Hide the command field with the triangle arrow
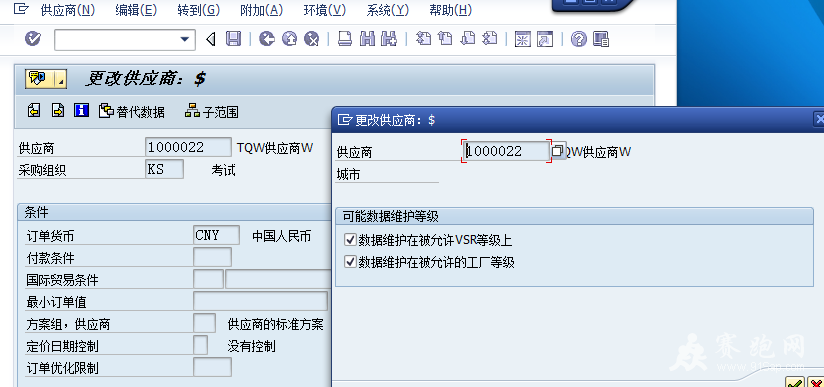This screenshot has height=387, width=824. click(x=211, y=39)
